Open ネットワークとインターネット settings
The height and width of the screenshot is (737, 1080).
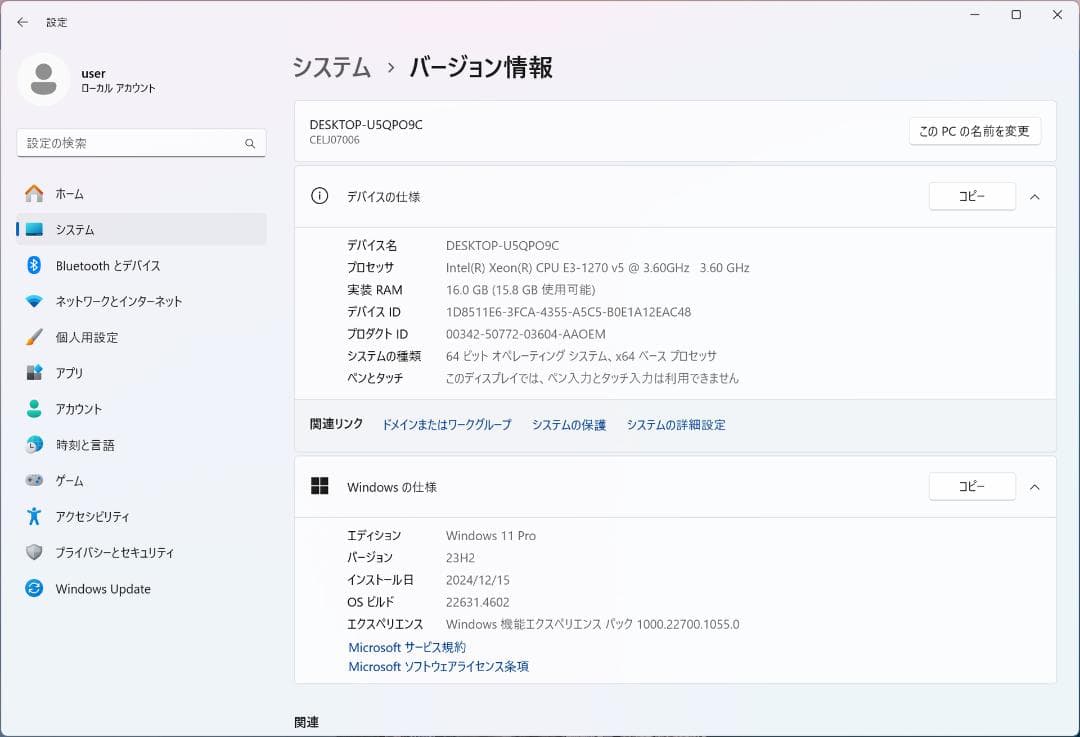click(115, 301)
